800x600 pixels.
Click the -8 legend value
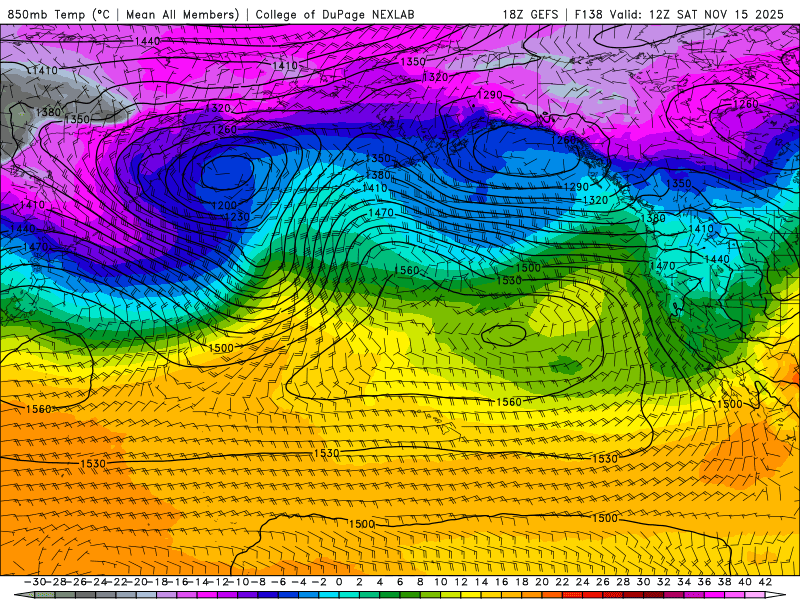(258, 582)
